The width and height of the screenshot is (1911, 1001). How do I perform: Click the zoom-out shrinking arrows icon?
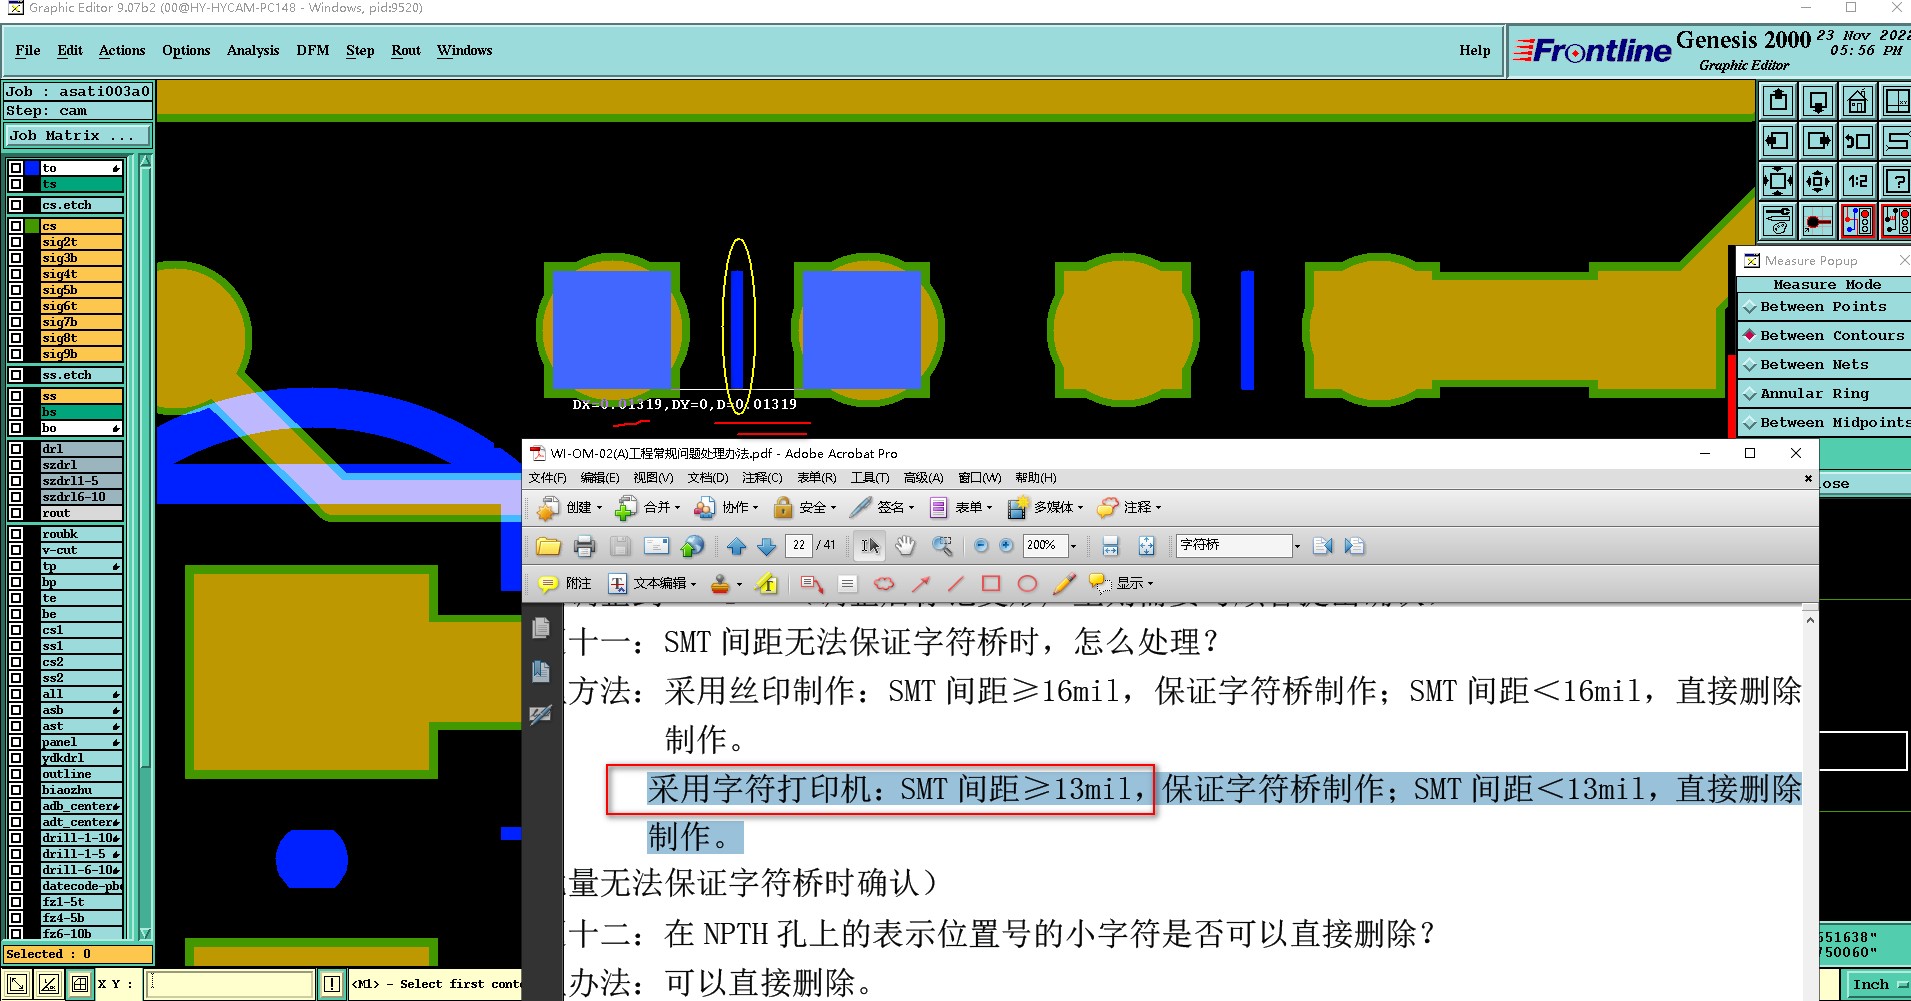coord(1818,181)
